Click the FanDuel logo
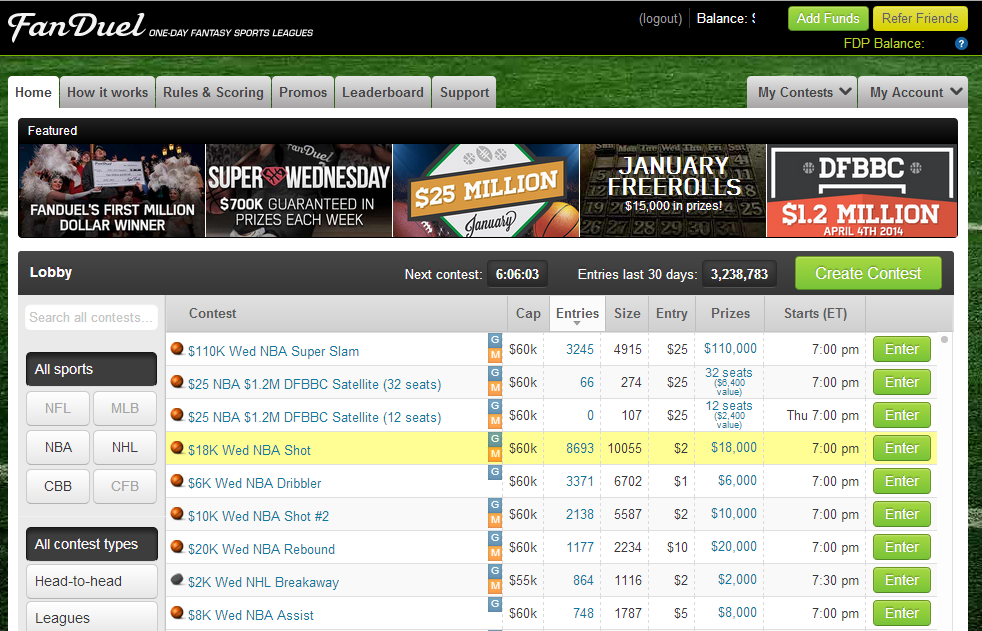 (77, 27)
